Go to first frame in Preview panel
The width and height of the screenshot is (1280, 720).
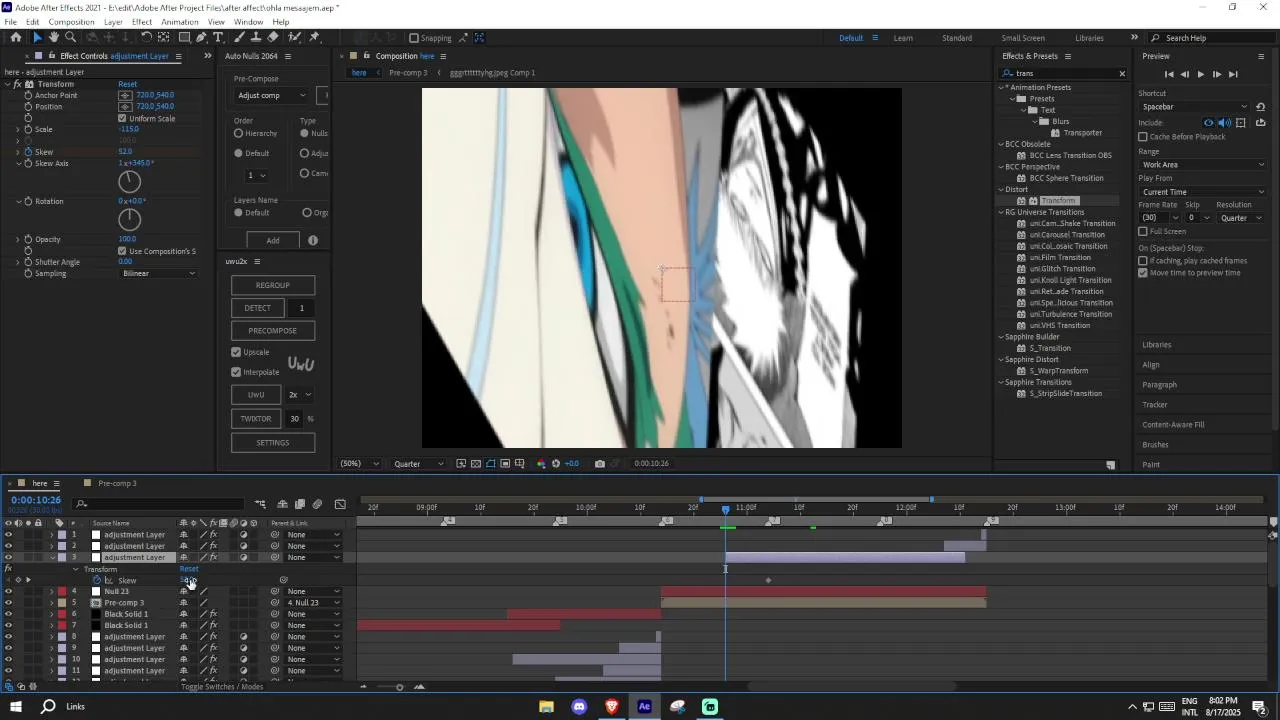(x=1169, y=74)
